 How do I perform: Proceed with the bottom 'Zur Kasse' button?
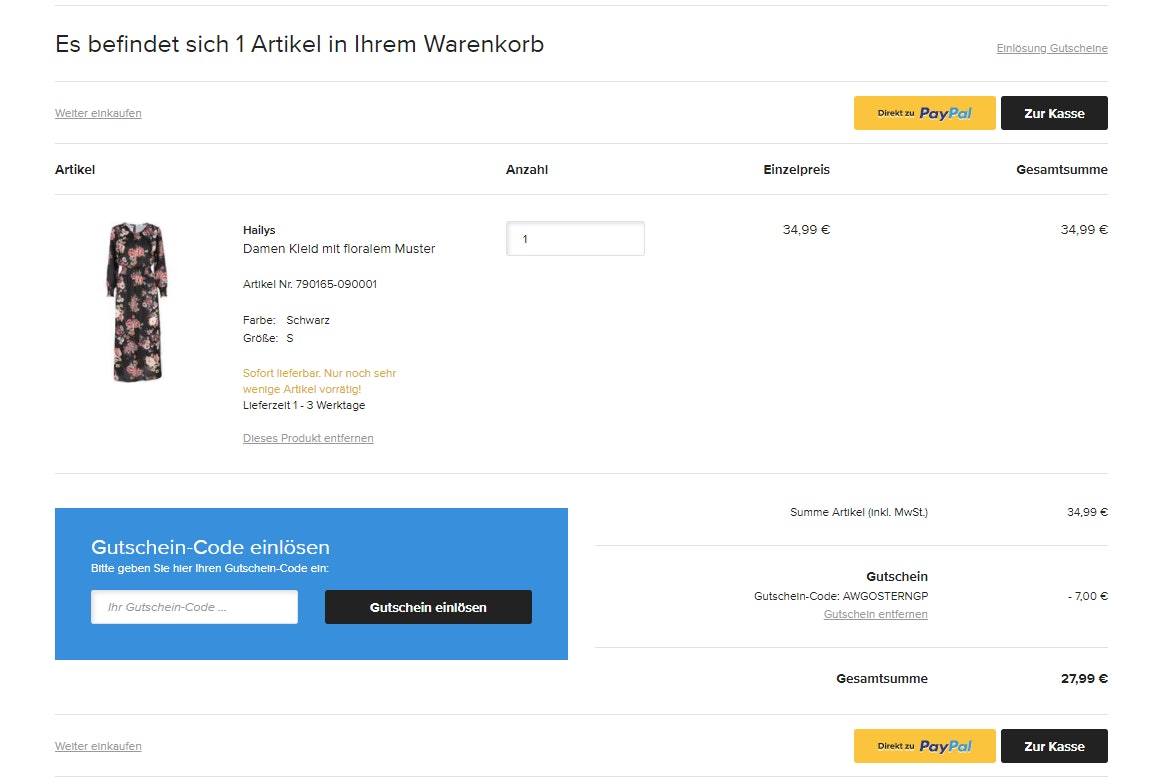pos(1054,746)
